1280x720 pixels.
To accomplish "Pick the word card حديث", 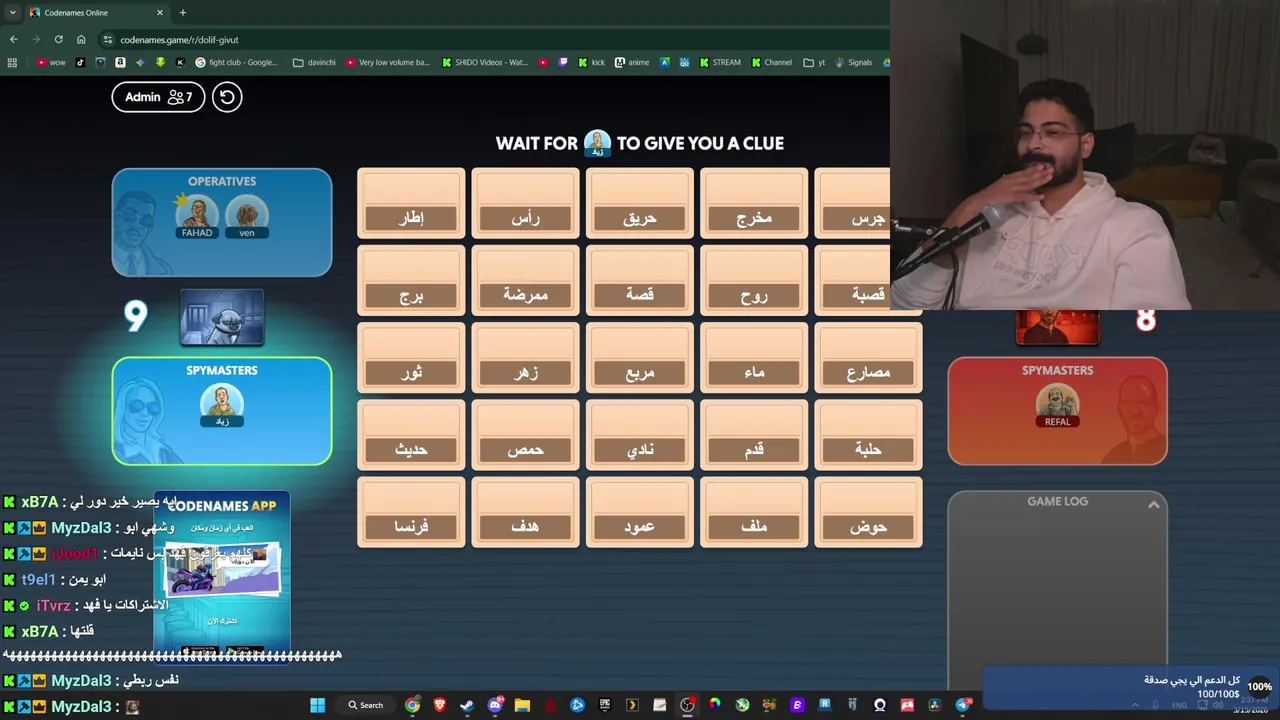I will [x=411, y=435].
